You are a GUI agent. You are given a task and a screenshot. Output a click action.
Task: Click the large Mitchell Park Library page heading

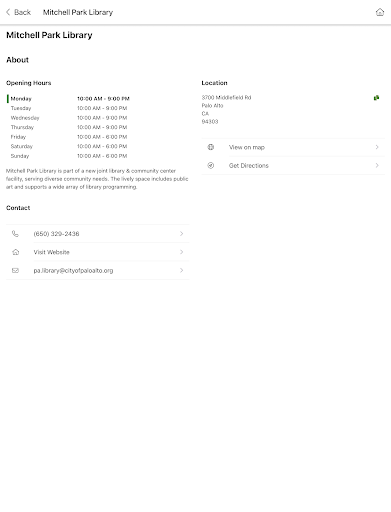tap(49, 35)
